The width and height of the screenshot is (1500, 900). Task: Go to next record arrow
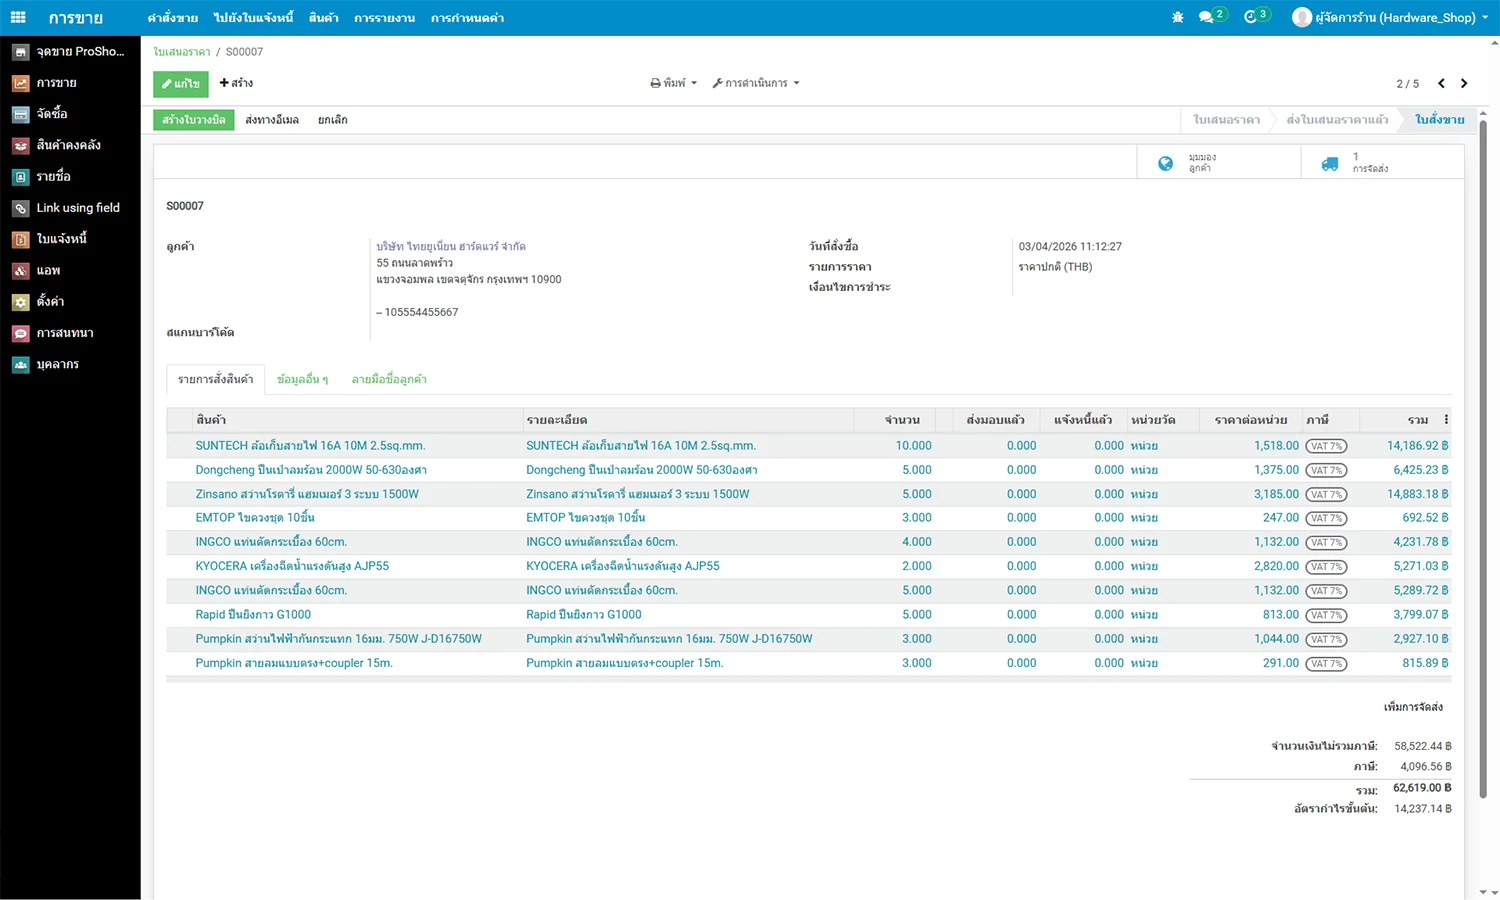[x=1464, y=83]
